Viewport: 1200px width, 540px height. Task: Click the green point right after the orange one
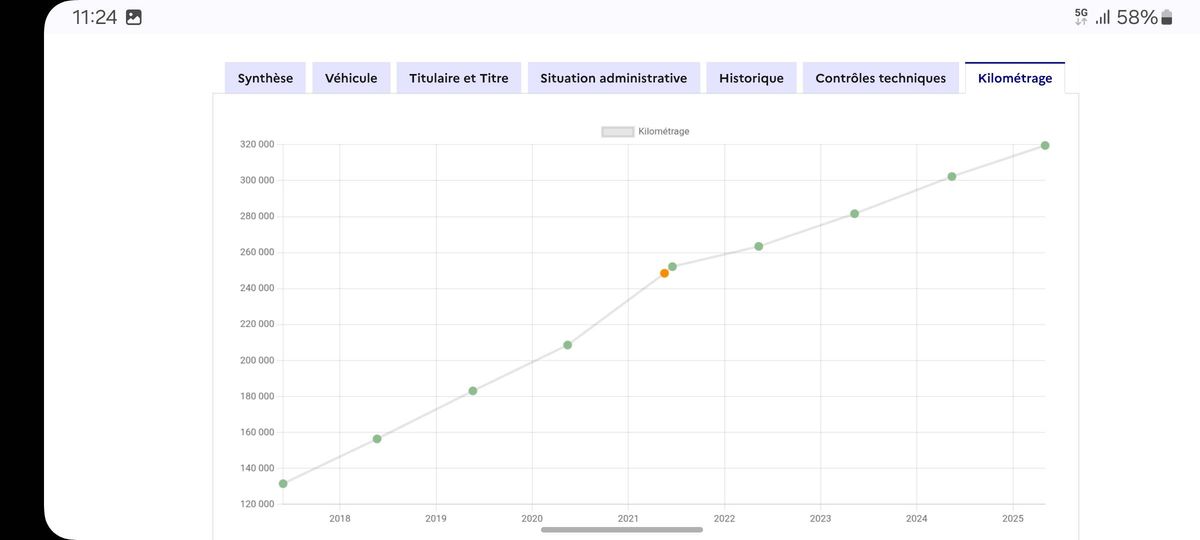coord(673,267)
